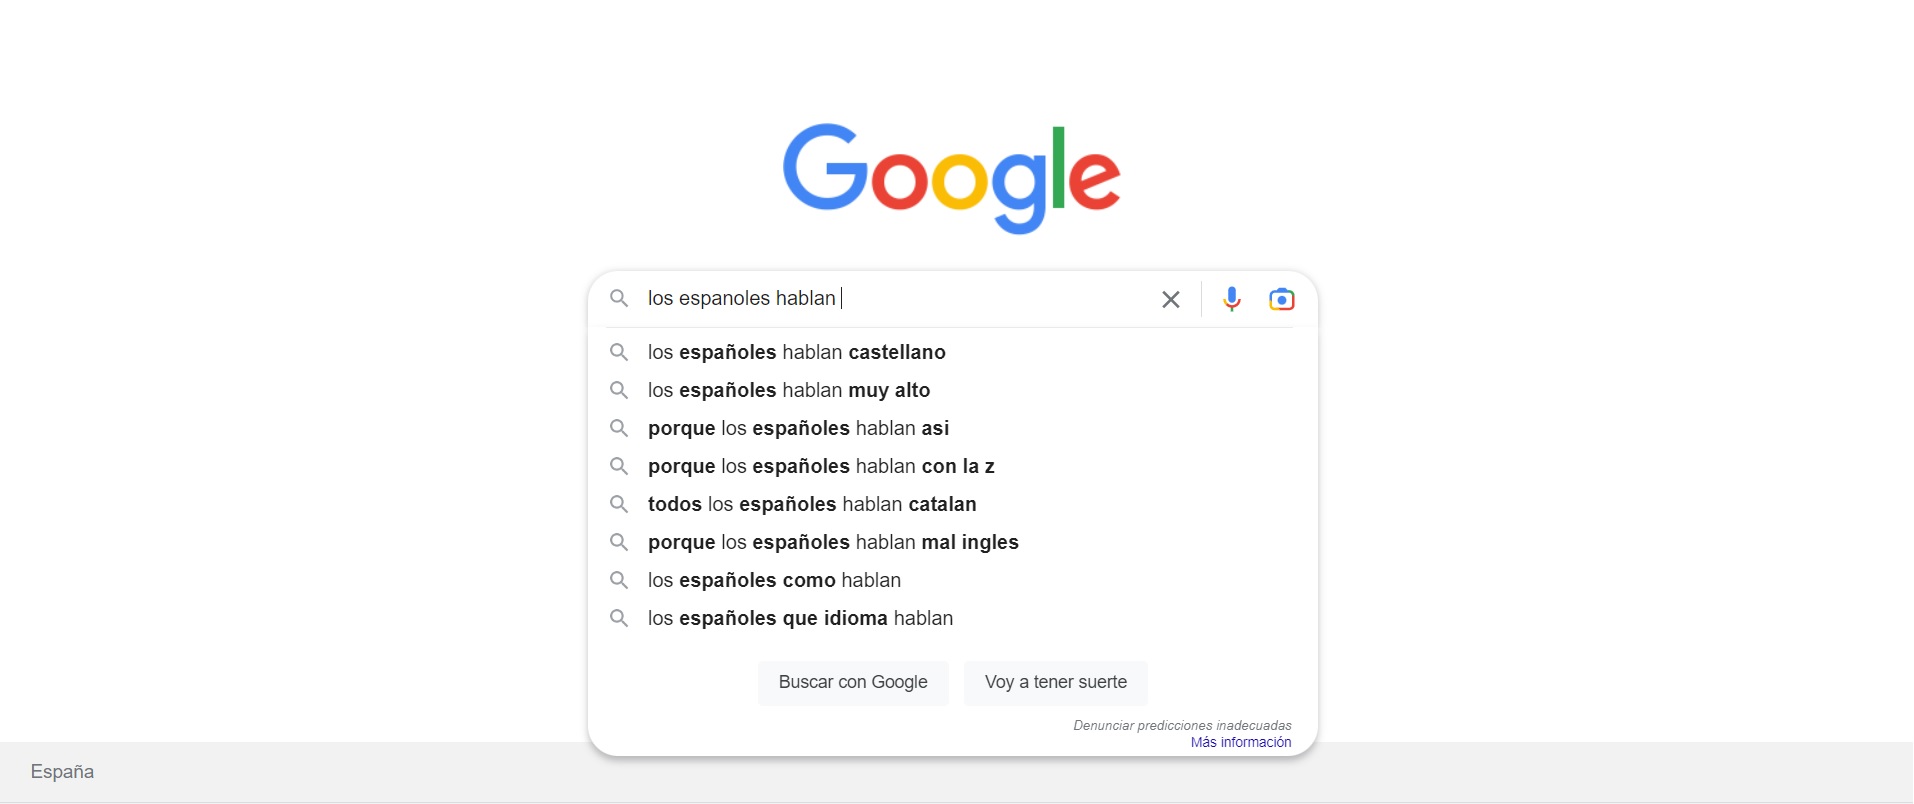
Task: Click magnifier icon beside 'que idioma hablan' suggestion
Action: pos(619,618)
